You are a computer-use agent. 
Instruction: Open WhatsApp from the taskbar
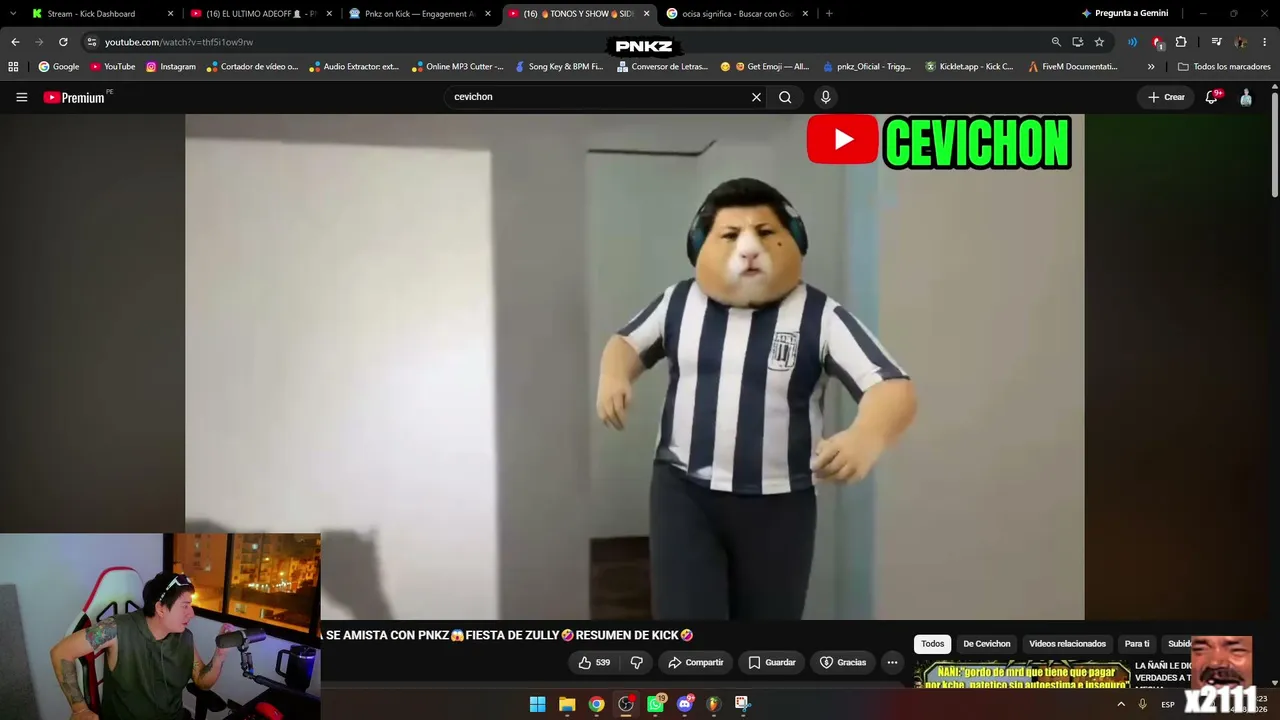coord(656,704)
